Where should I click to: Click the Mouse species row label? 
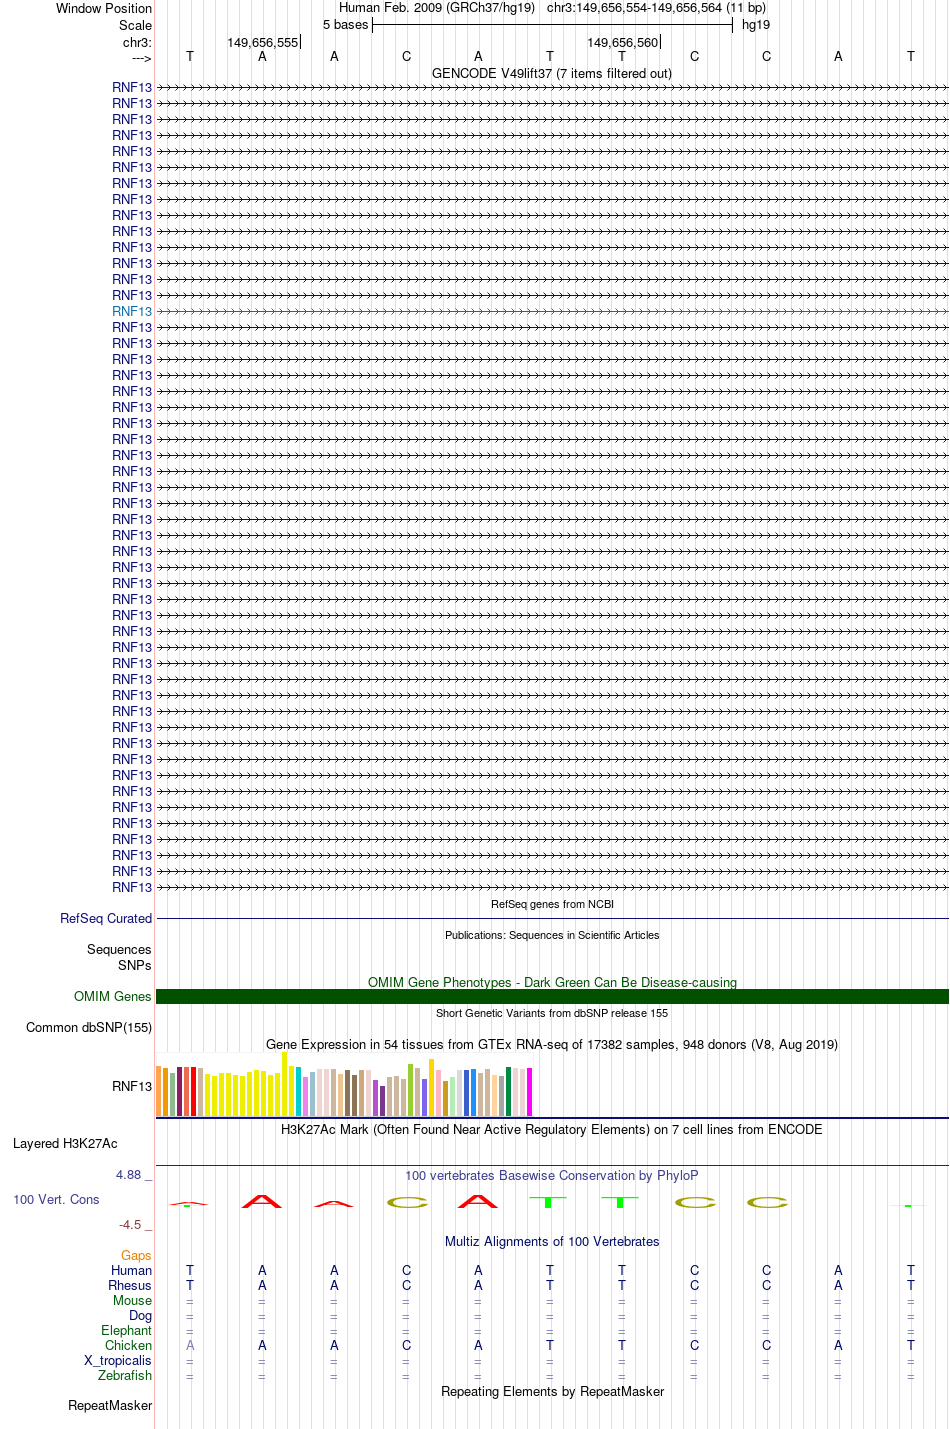click(x=132, y=1300)
